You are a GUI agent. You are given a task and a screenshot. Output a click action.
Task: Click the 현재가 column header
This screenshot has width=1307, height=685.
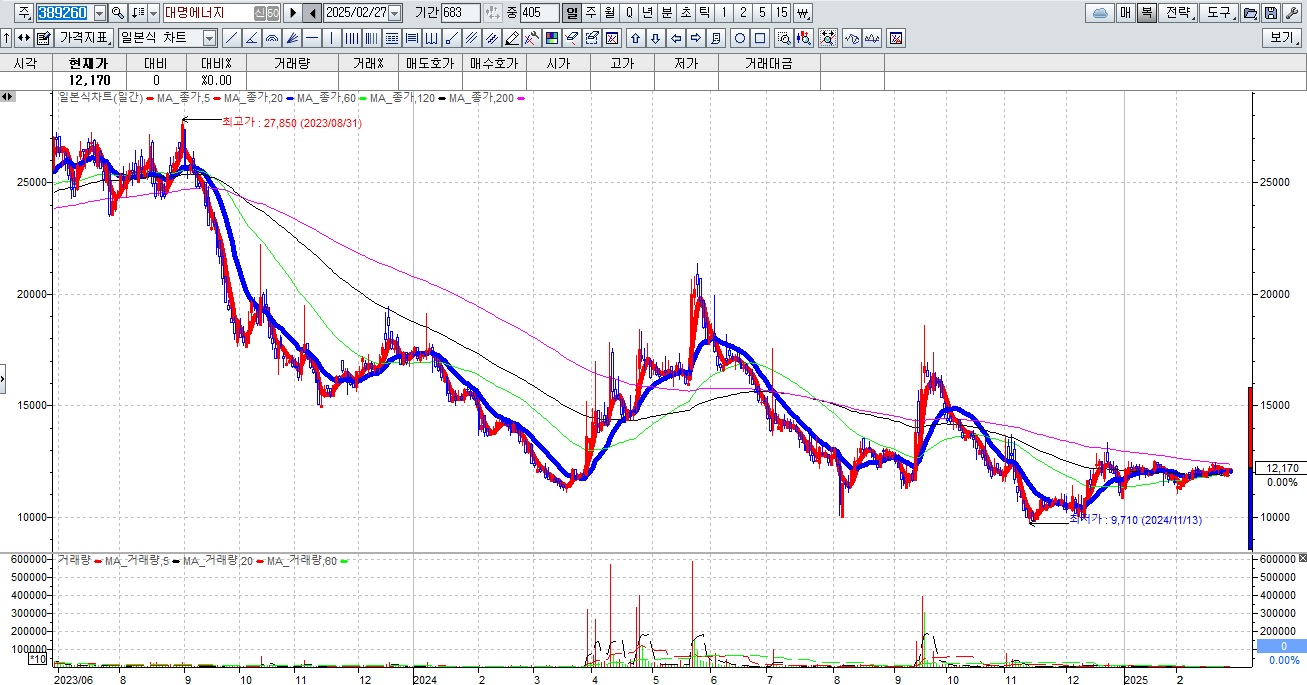(89, 63)
